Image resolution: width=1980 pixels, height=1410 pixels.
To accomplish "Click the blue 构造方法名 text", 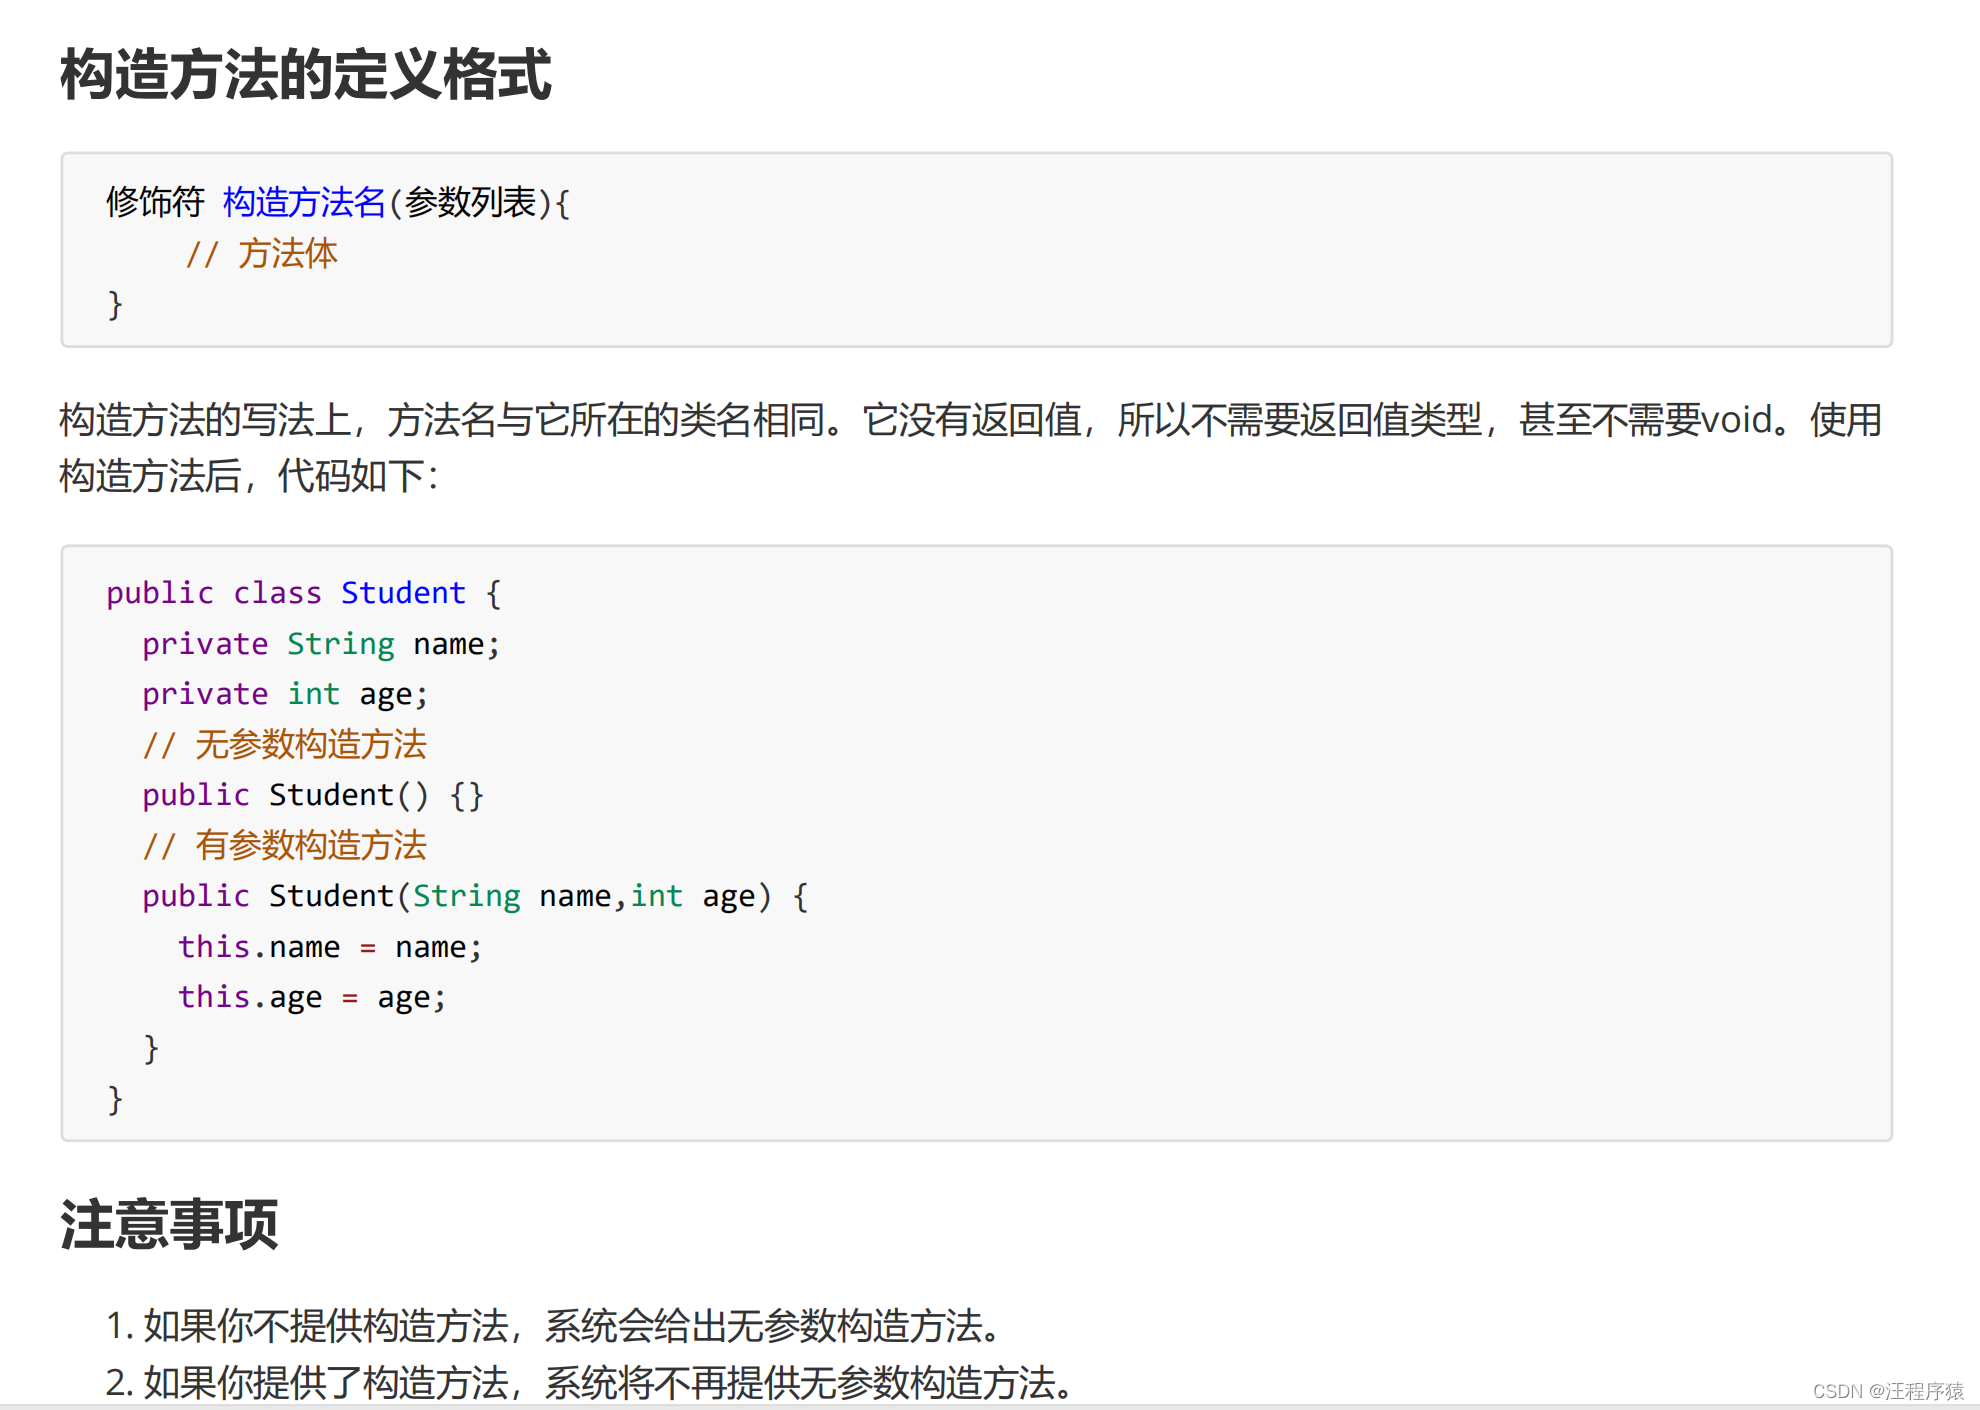I will (303, 203).
